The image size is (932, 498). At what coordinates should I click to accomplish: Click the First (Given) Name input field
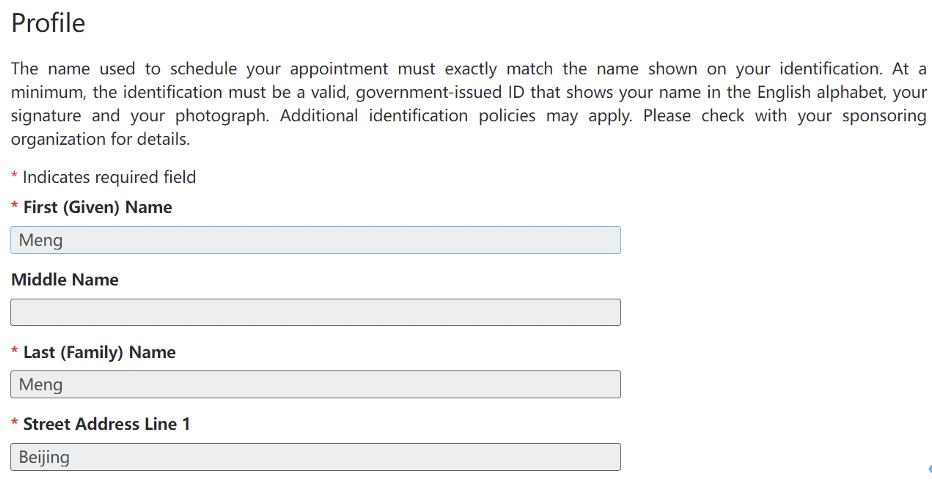(x=315, y=240)
